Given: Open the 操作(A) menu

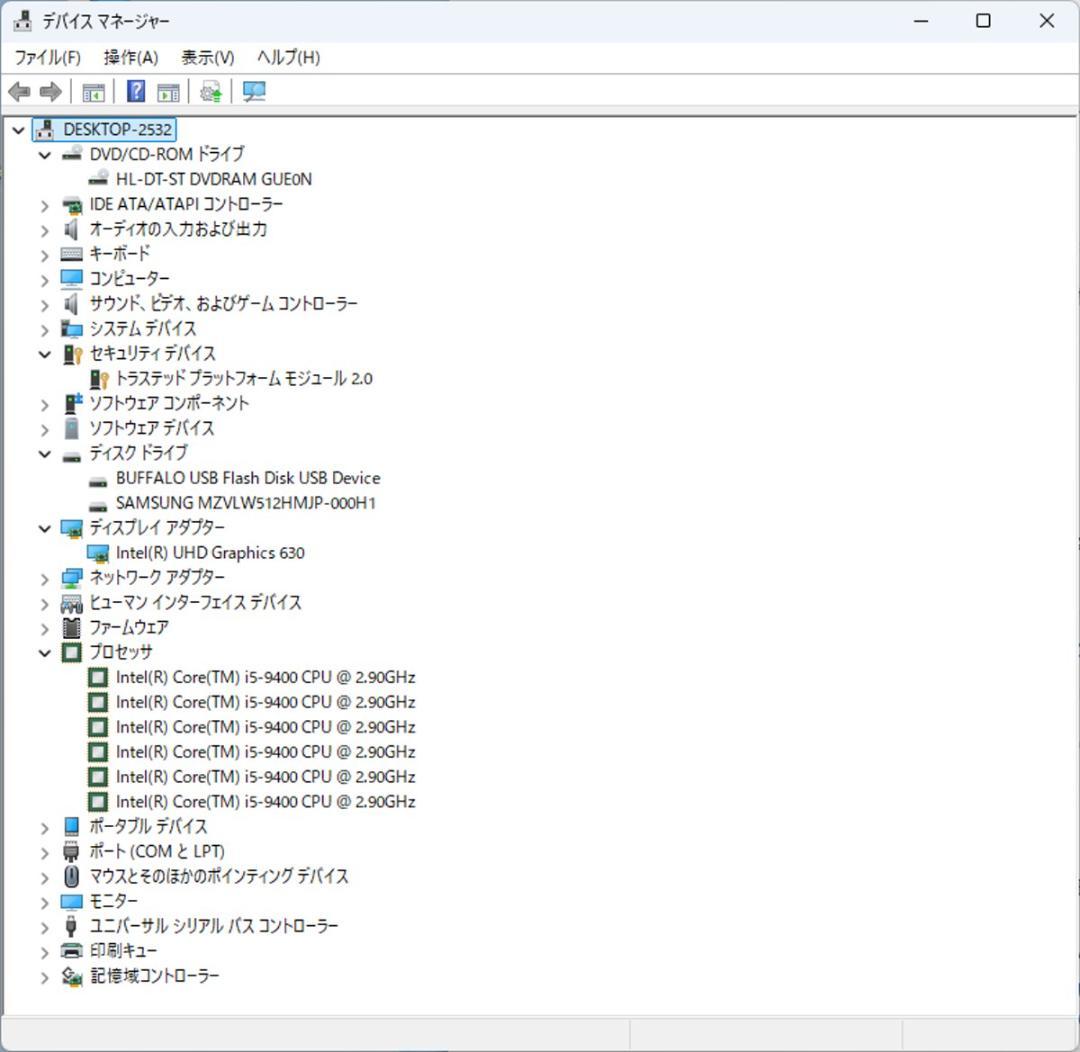Looking at the screenshot, I should (129, 57).
